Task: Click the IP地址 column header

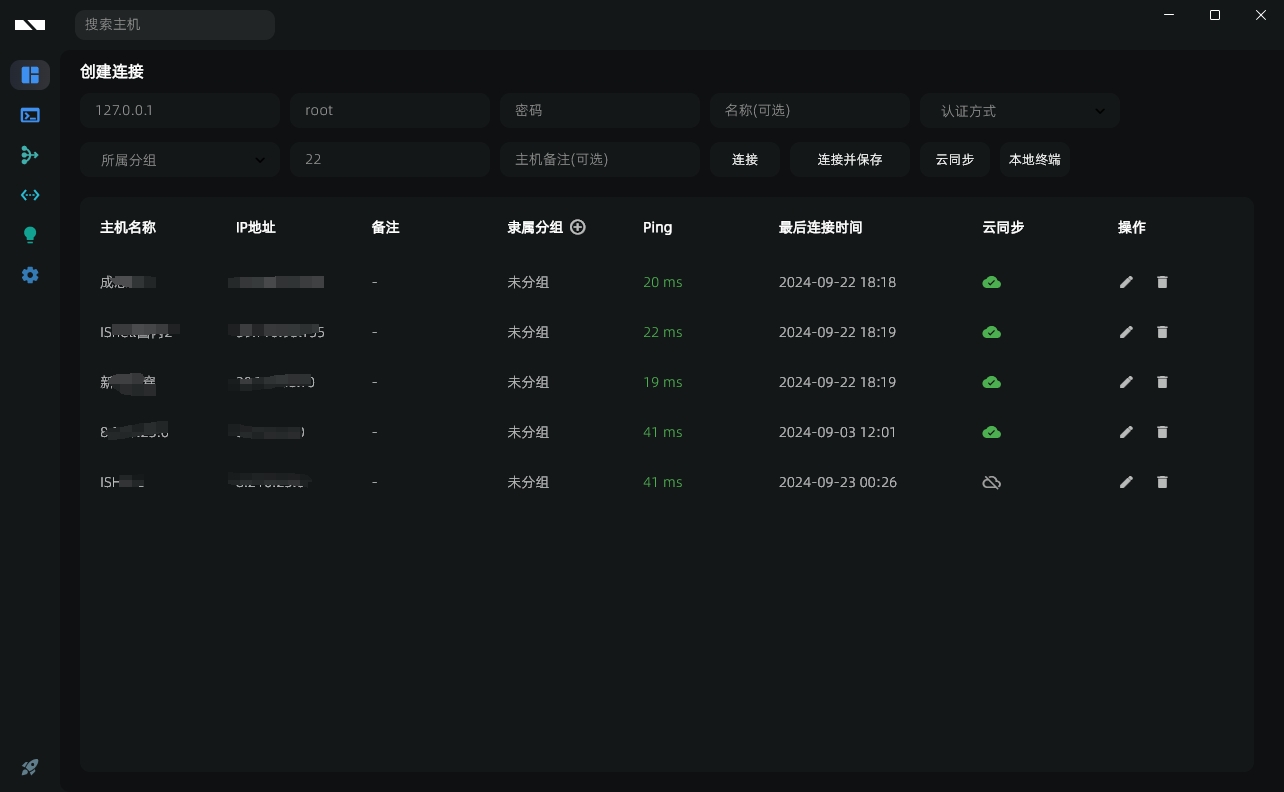Action: coord(256,227)
